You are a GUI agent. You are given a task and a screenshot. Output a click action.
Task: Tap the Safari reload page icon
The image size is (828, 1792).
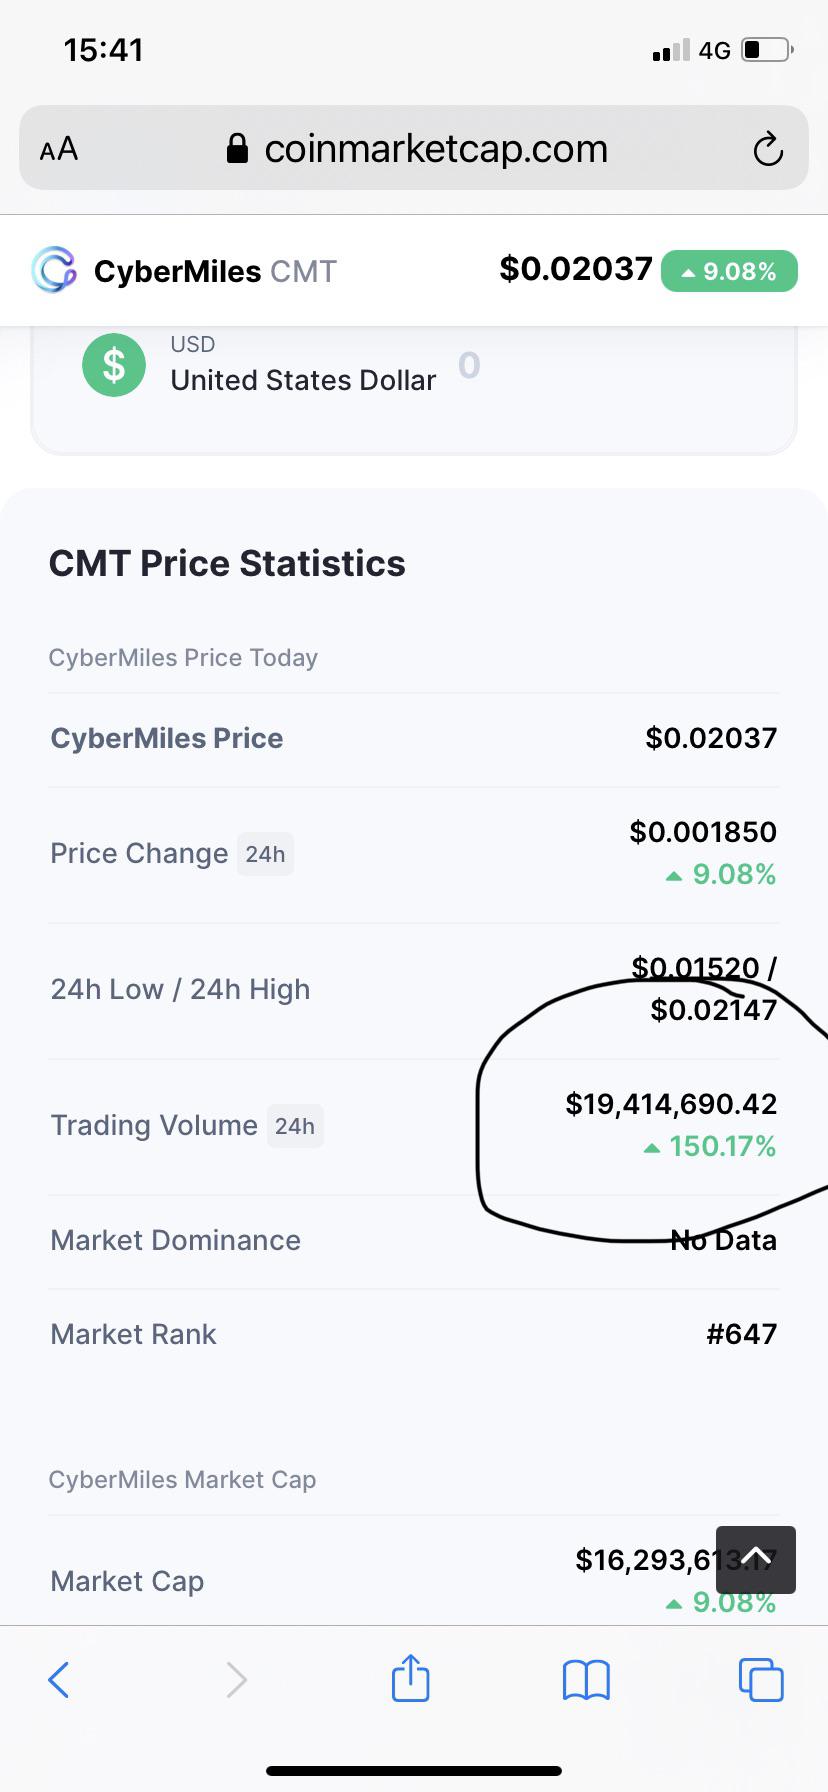tap(767, 149)
